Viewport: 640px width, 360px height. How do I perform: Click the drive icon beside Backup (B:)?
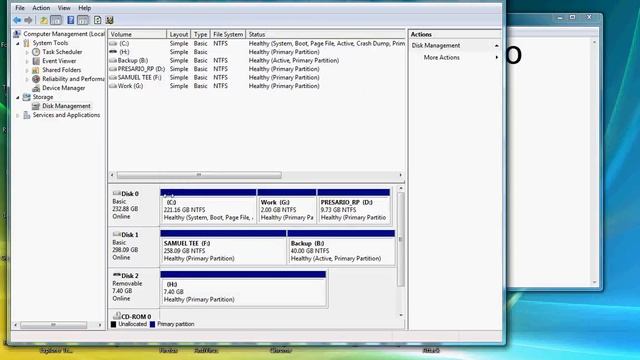(113, 60)
